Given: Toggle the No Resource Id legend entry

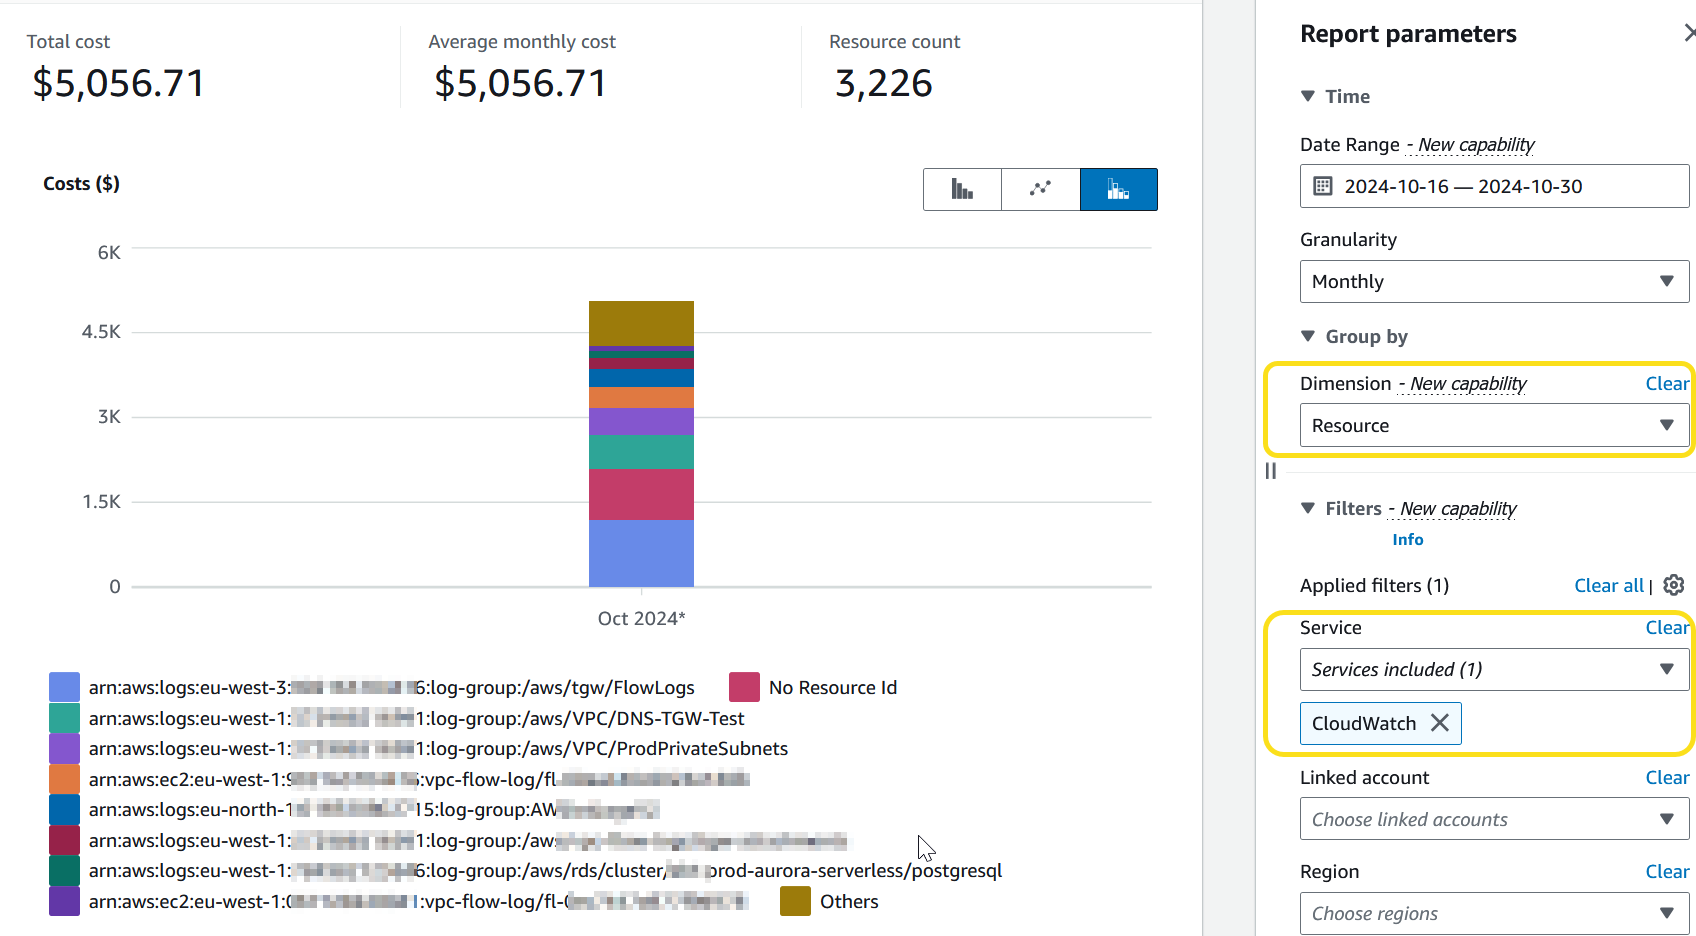Looking at the screenshot, I should click(744, 686).
